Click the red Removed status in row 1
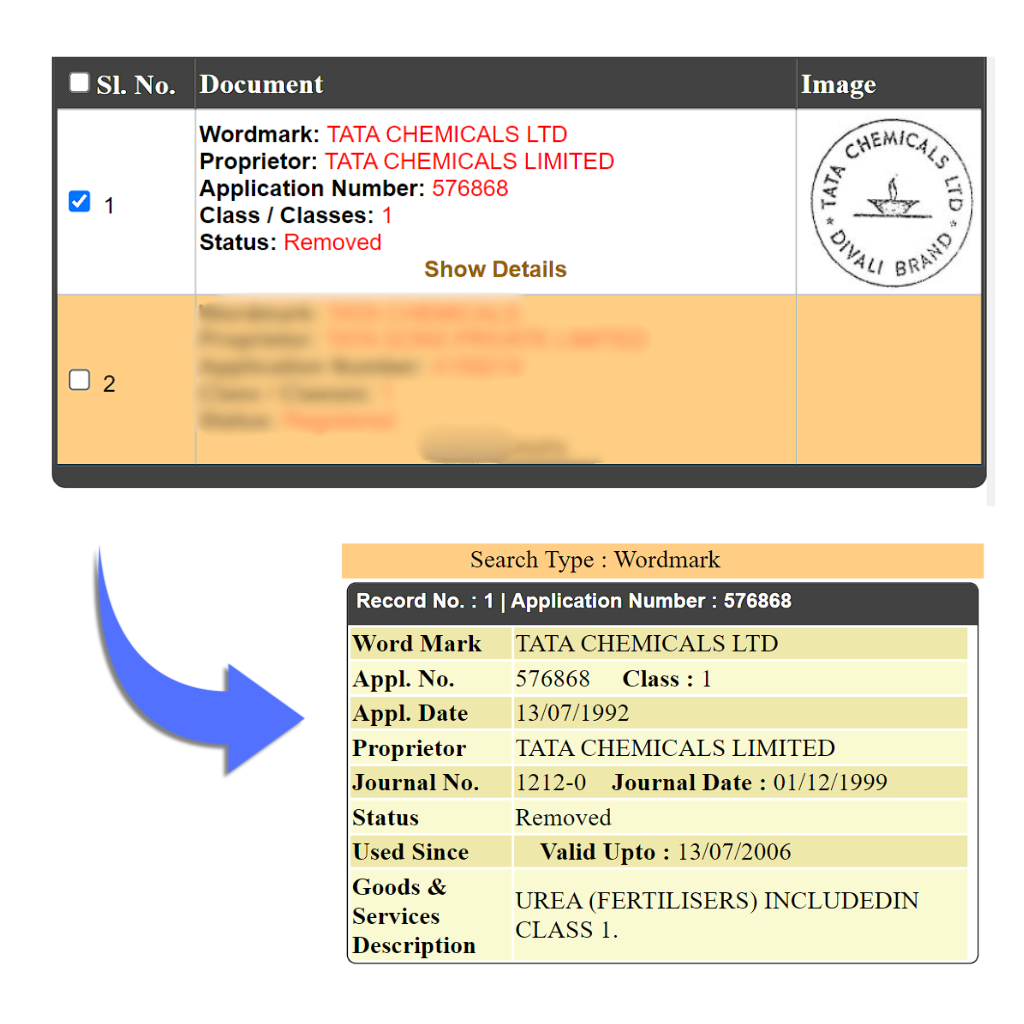The width and height of the screenshot is (1024, 1024). (x=332, y=242)
